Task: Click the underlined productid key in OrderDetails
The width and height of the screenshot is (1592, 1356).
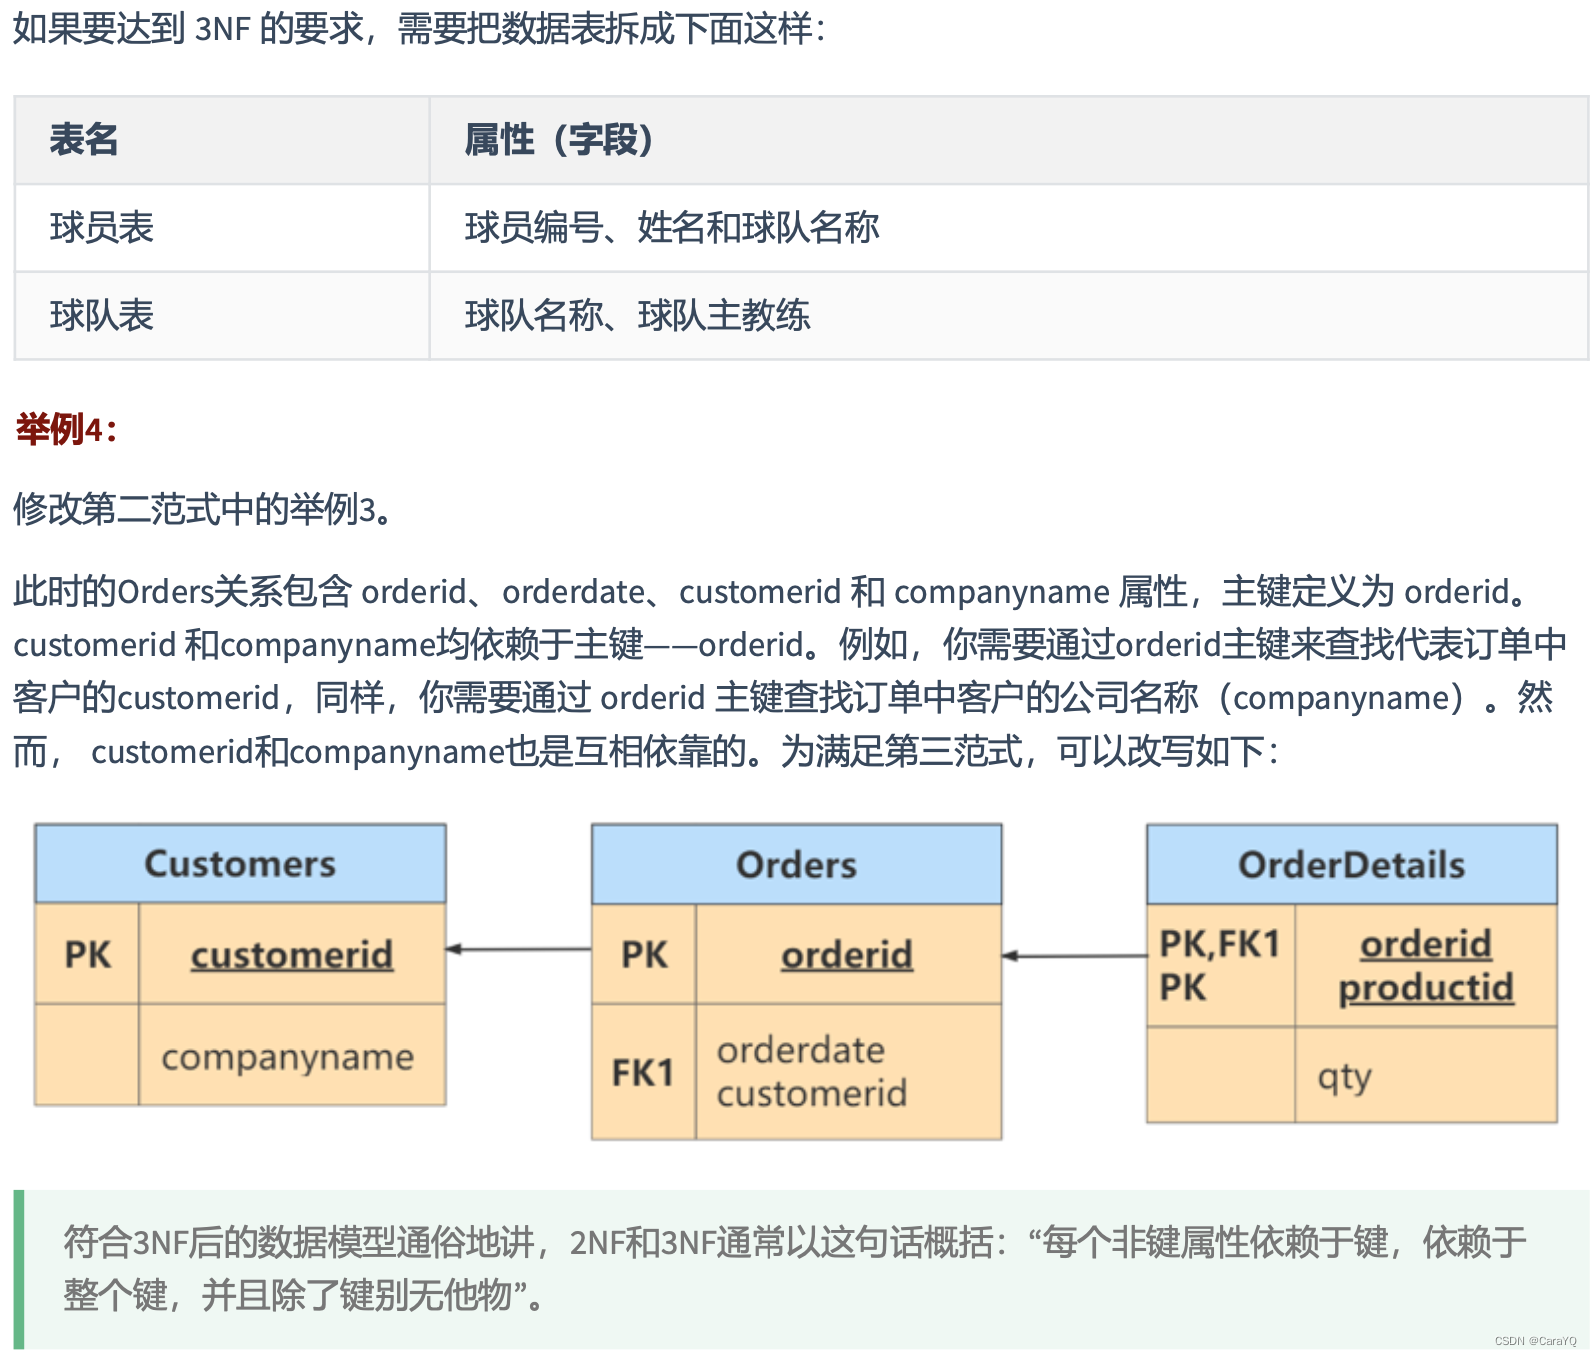Action: (1426, 988)
